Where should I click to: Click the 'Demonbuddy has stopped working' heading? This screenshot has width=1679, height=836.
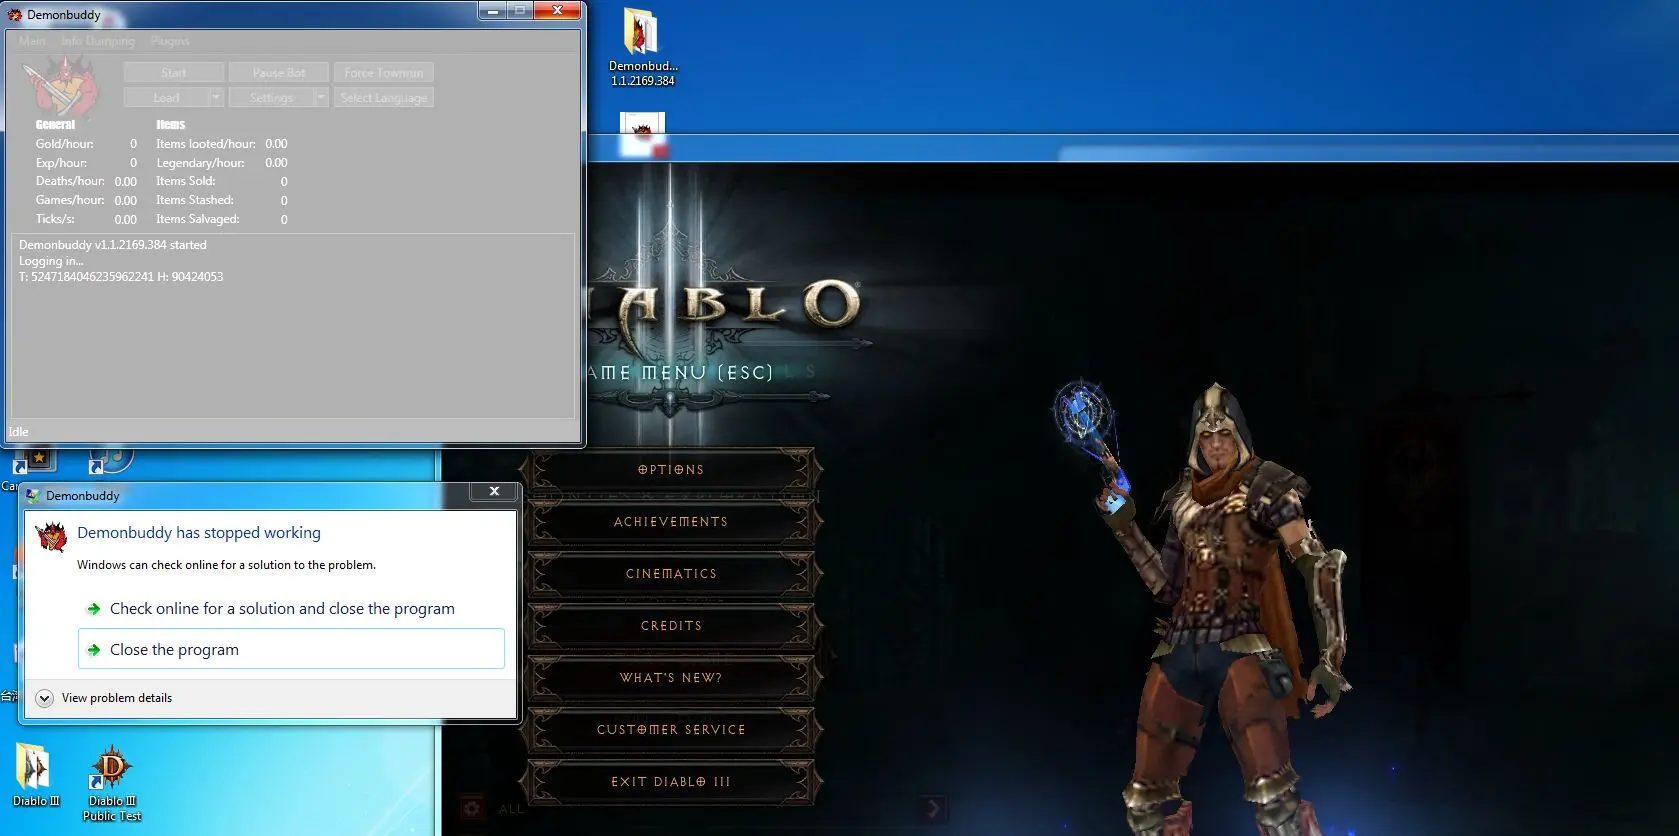tap(199, 533)
